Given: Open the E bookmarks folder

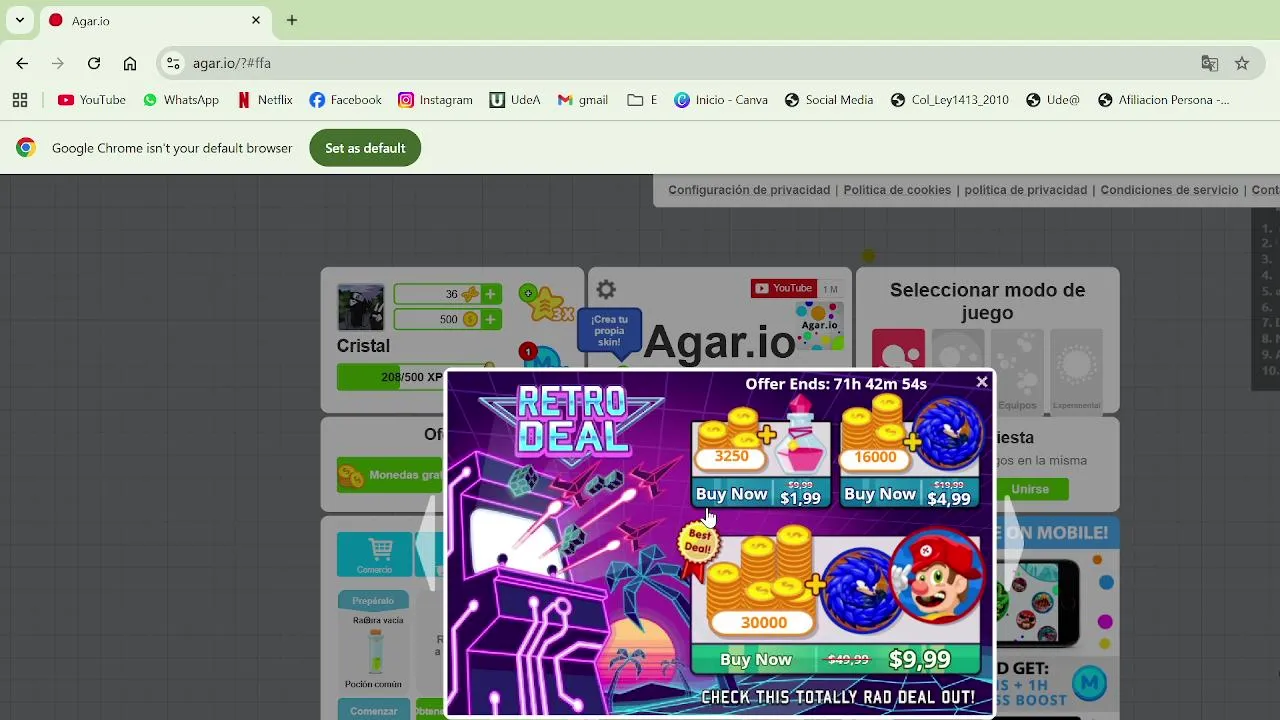Looking at the screenshot, I should point(642,100).
